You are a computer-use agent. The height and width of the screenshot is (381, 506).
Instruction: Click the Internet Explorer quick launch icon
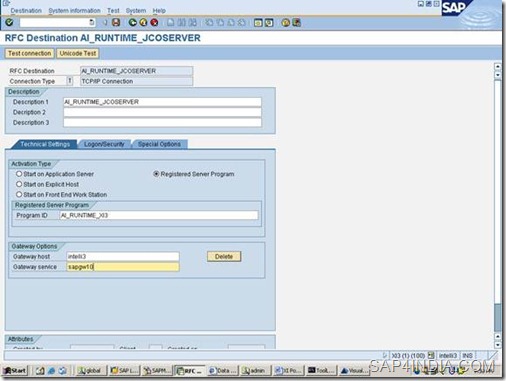[51, 371]
